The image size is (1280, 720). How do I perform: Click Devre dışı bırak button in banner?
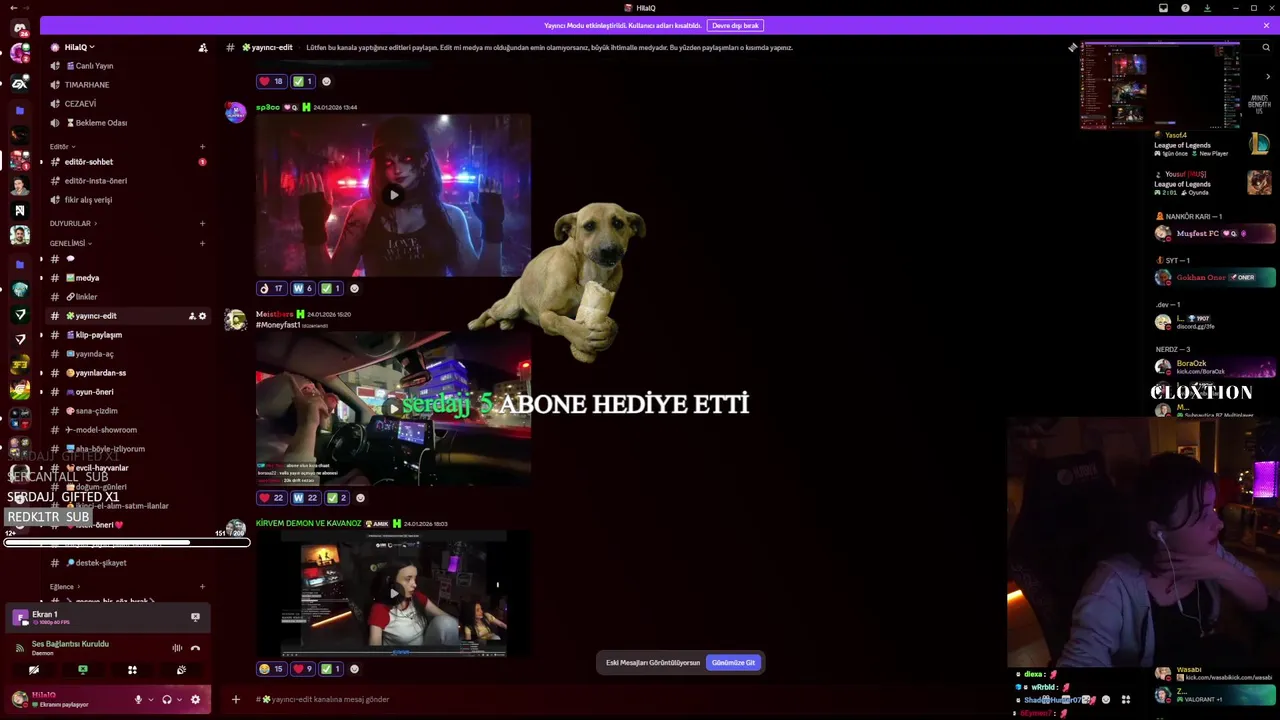point(735,25)
